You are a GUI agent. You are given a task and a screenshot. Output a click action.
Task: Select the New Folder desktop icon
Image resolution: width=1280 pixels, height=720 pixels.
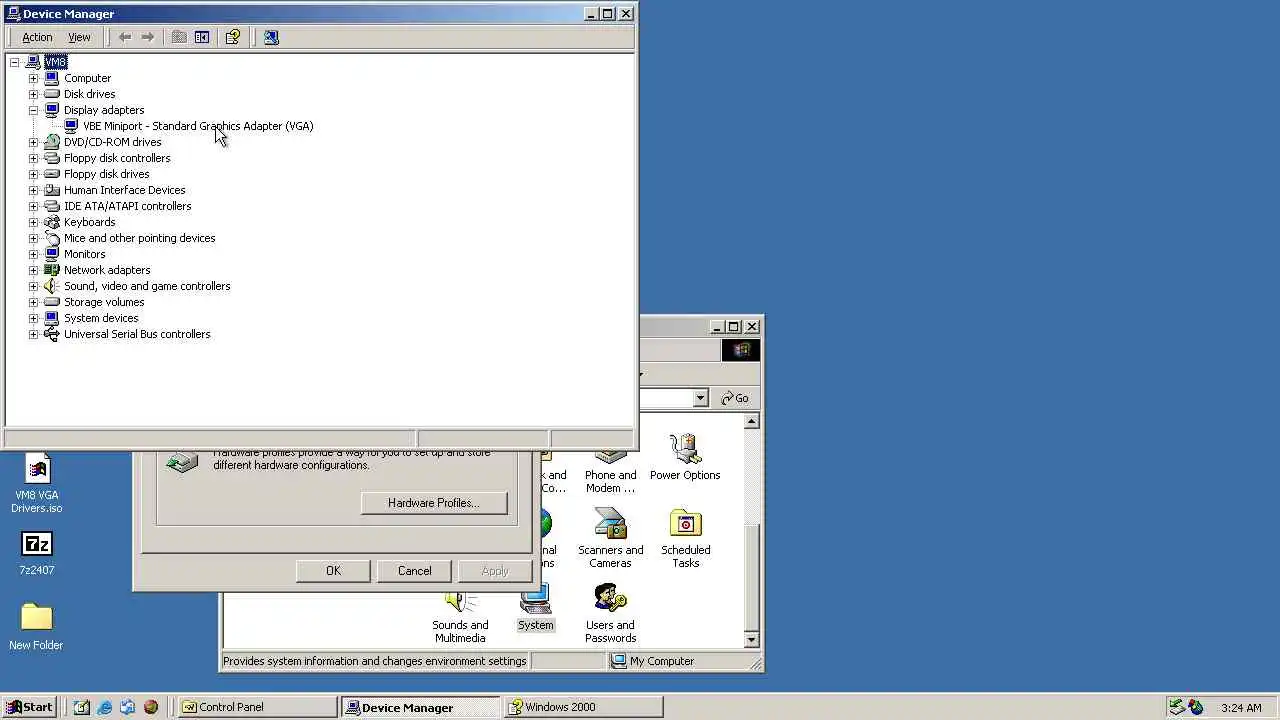pos(36,627)
